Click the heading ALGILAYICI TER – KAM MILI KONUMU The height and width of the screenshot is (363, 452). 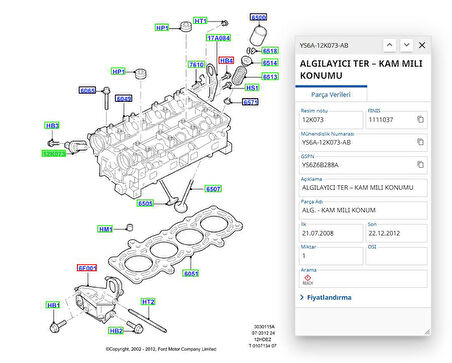[361, 69]
